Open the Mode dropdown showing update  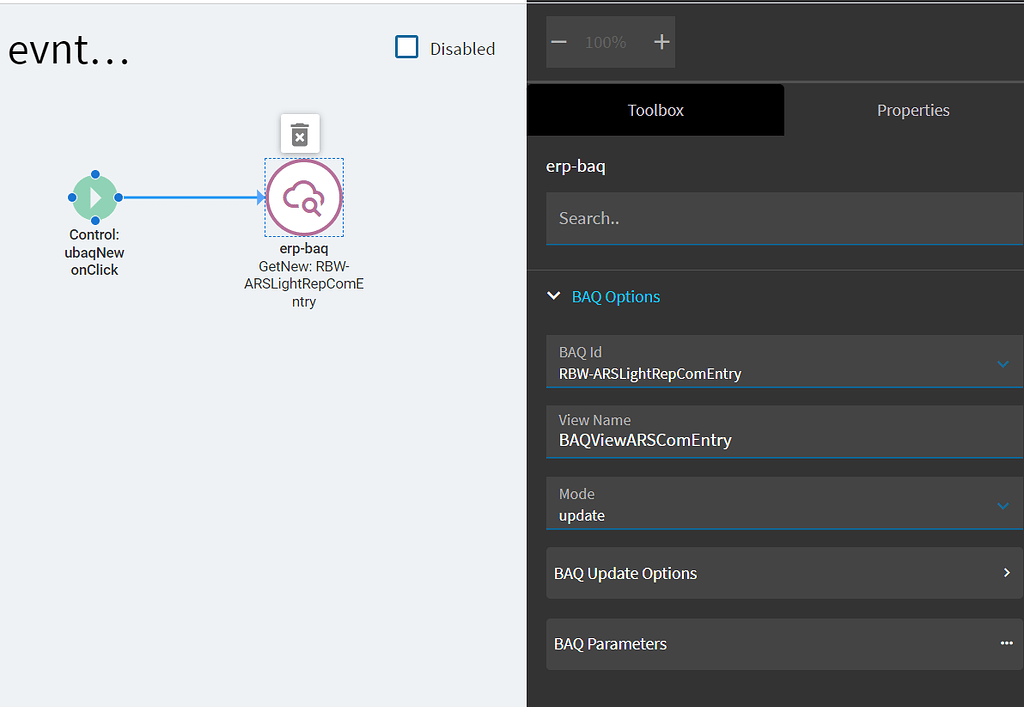tap(1002, 505)
